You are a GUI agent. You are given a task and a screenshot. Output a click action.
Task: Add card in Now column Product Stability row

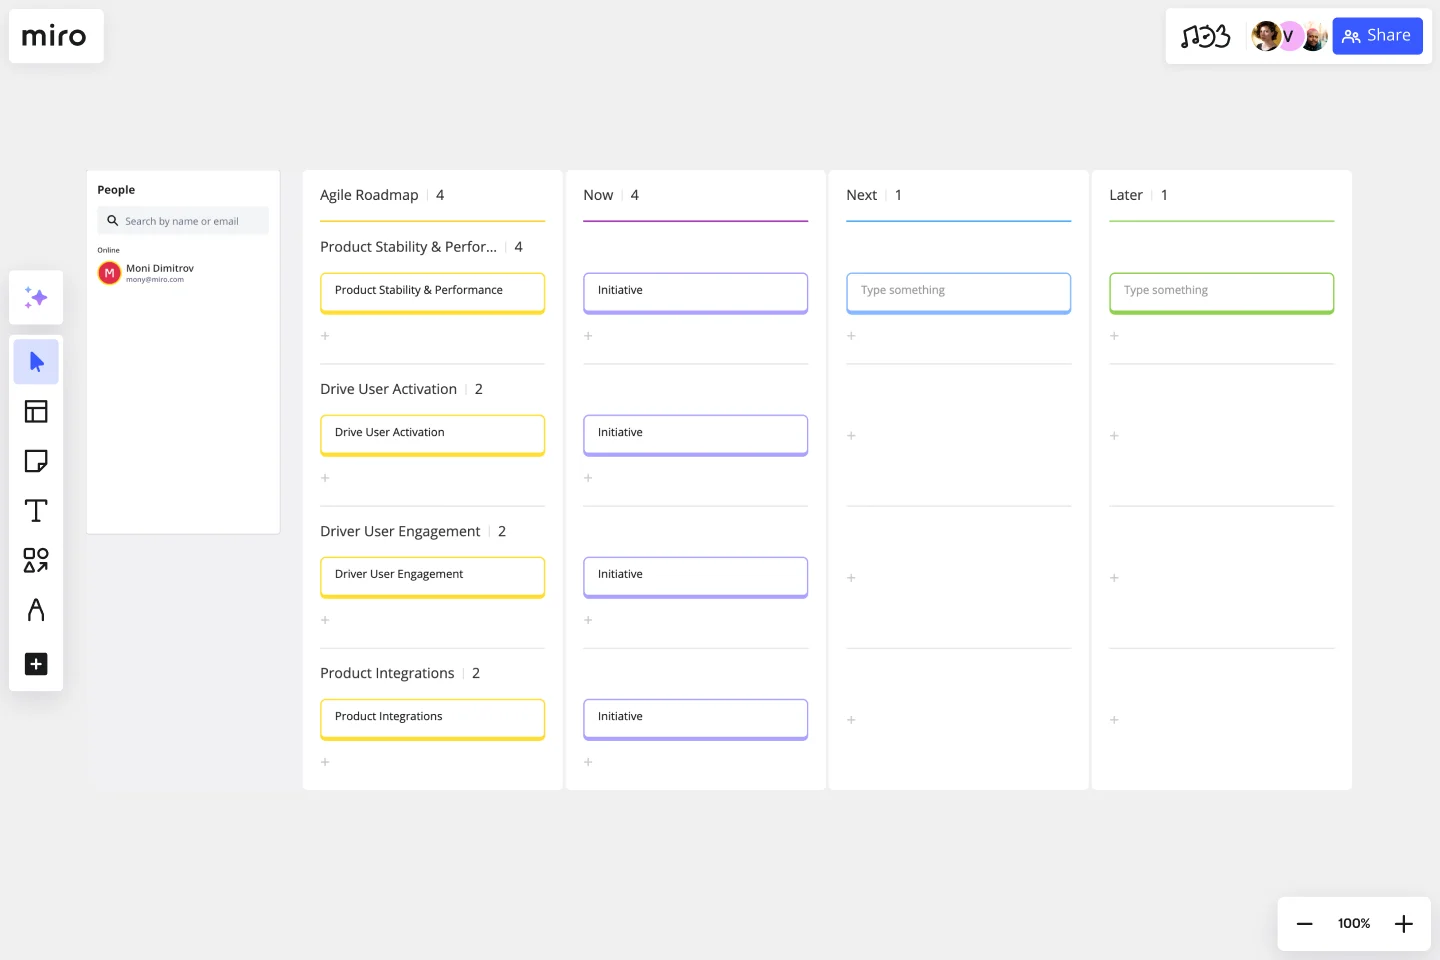[588, 336]
